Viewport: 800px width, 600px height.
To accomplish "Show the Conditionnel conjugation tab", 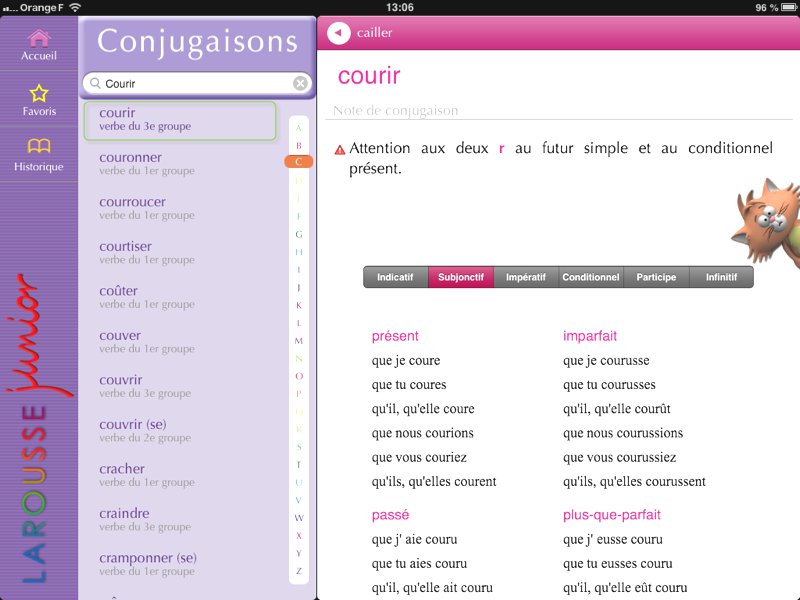I will (590, 277).
